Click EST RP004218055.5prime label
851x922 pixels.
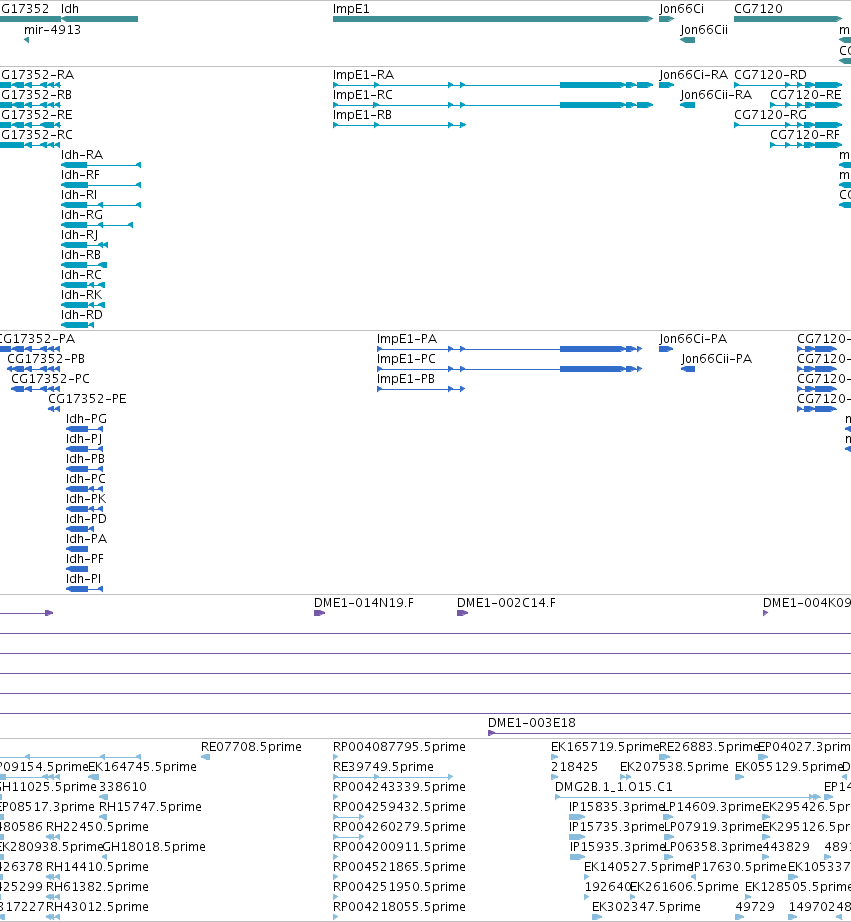(399, 907)
